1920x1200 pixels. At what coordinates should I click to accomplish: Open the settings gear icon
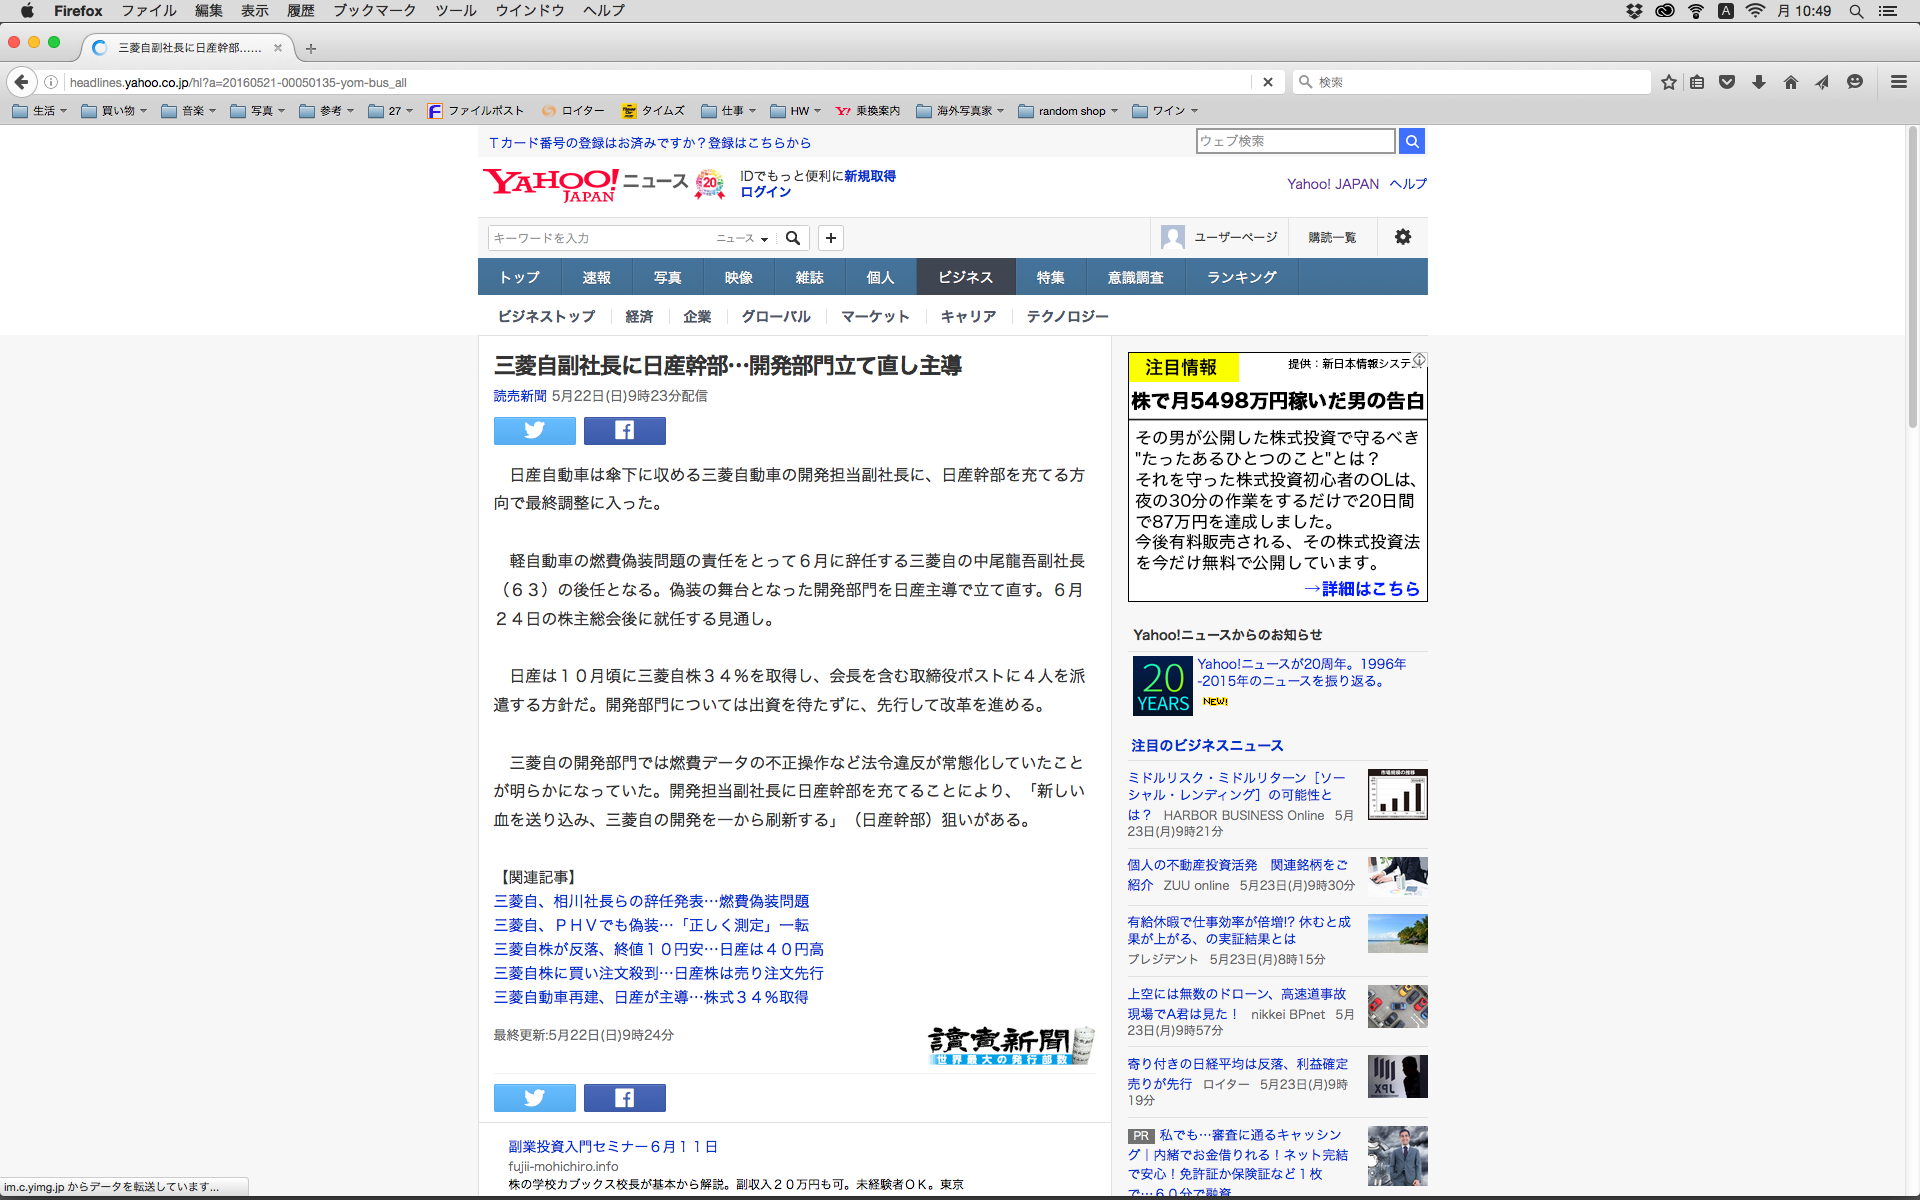(x=1402, y=237)
